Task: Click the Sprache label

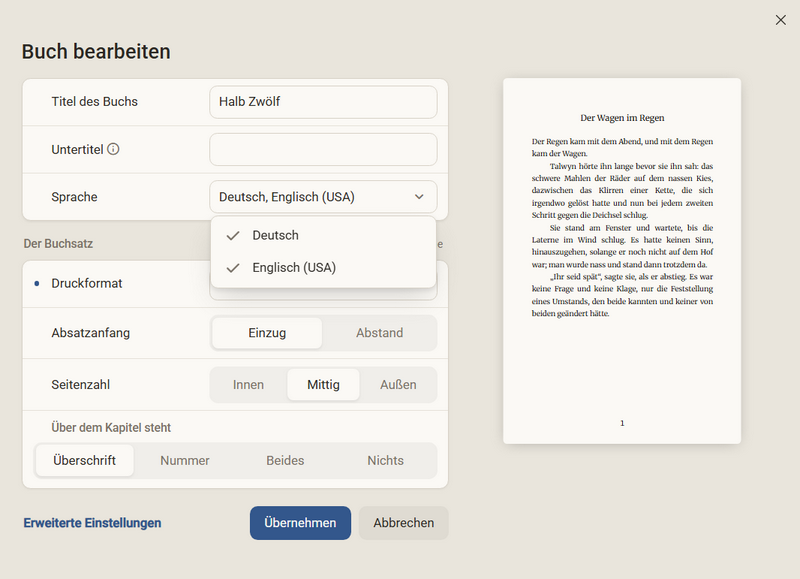Action: 74,197
